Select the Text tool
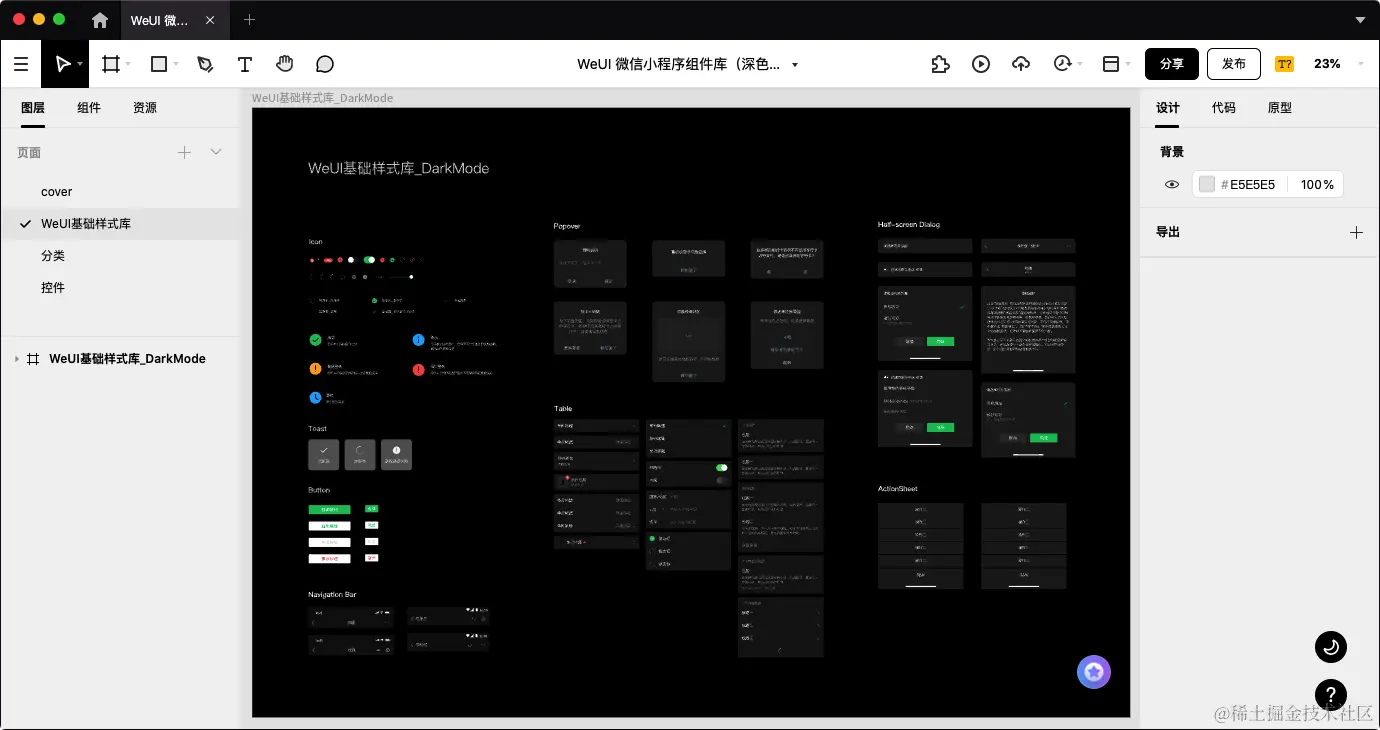 click(245, 64)
